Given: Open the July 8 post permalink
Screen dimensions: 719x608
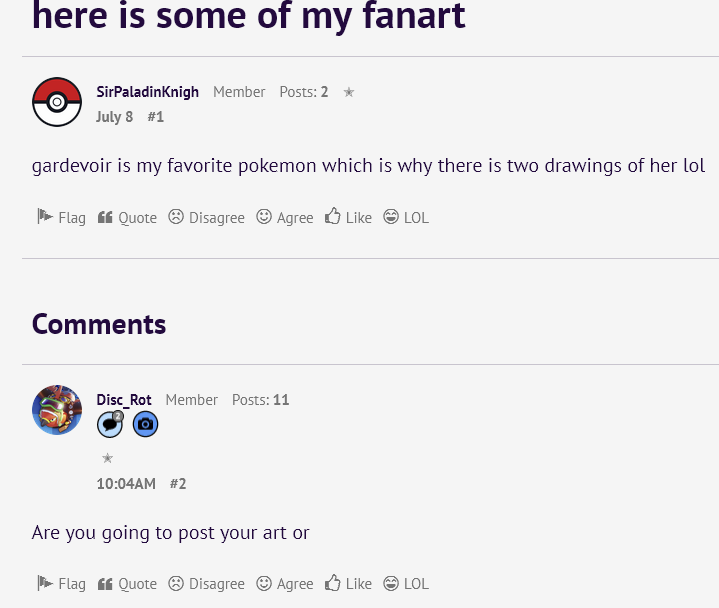Looking at the screenshot, I should 114,117.
